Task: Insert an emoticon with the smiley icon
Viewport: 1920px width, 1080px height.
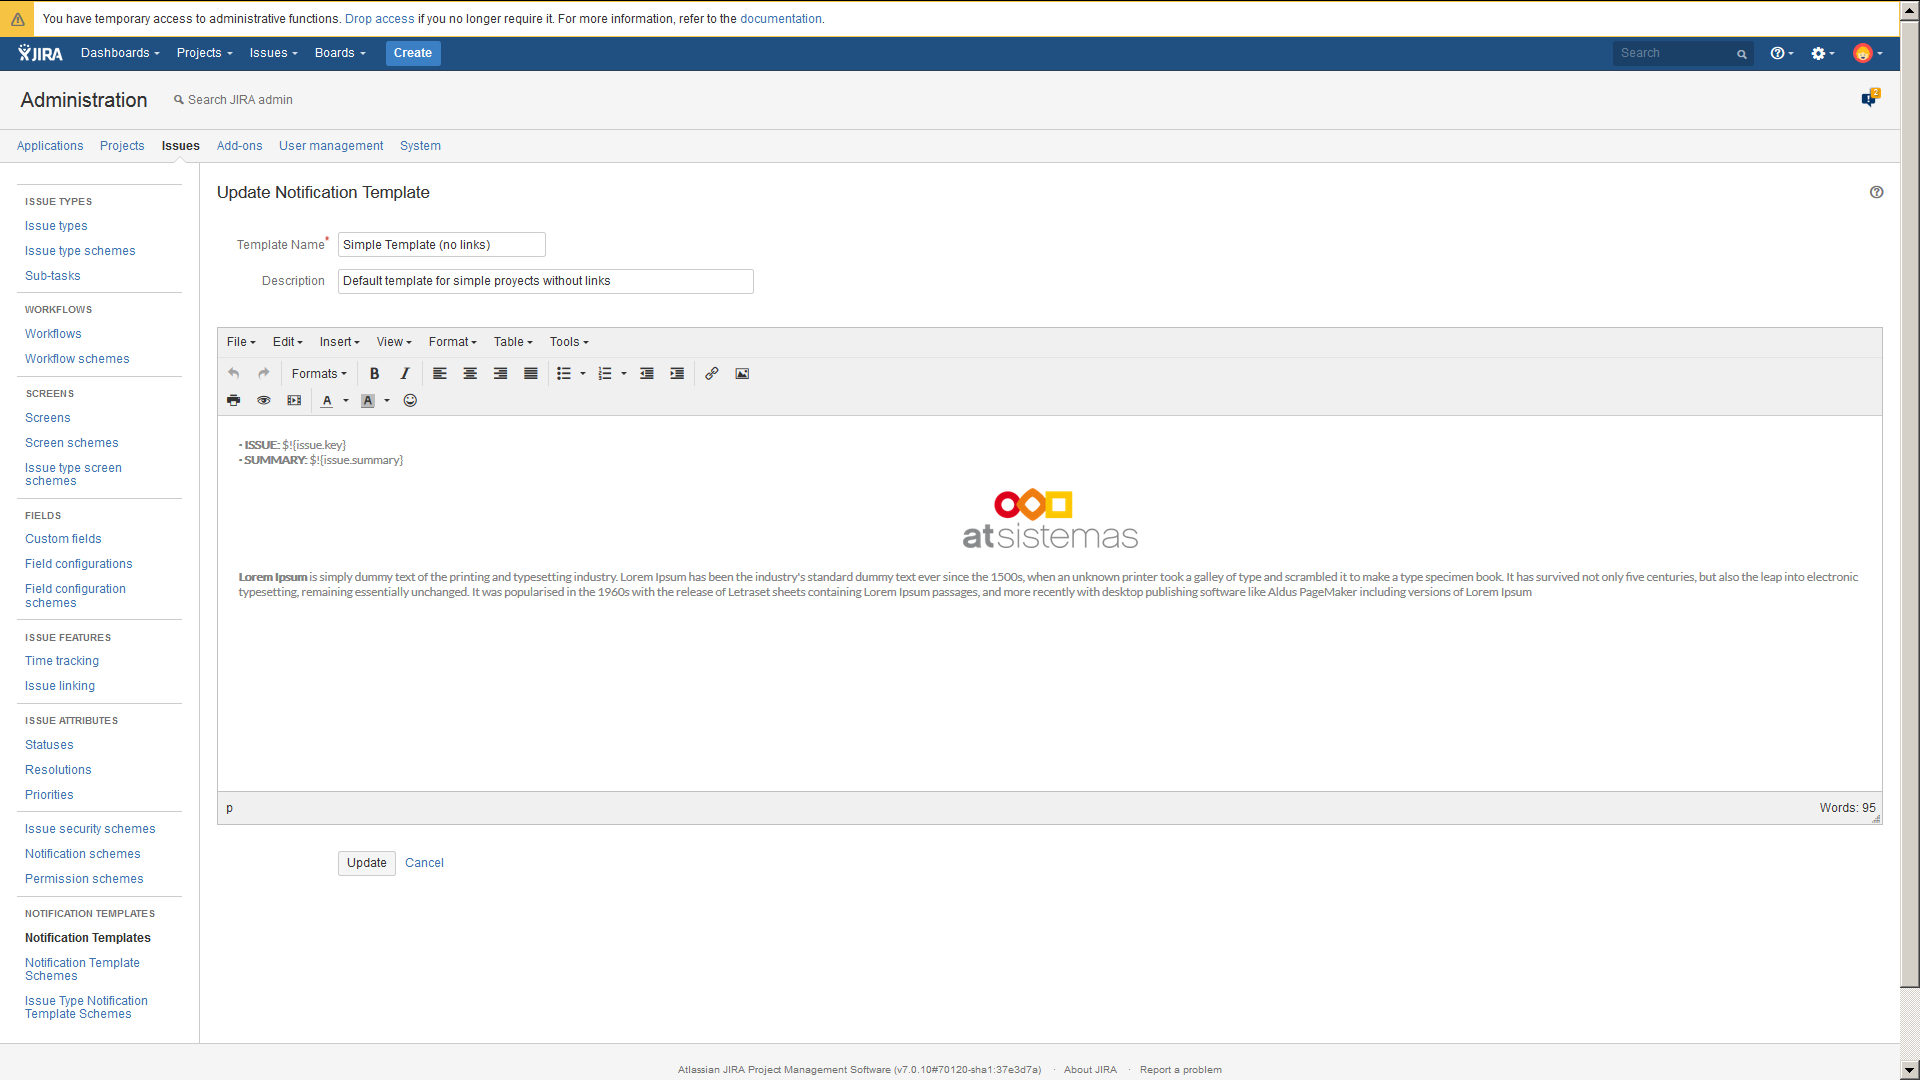Action: click(410, 401)
